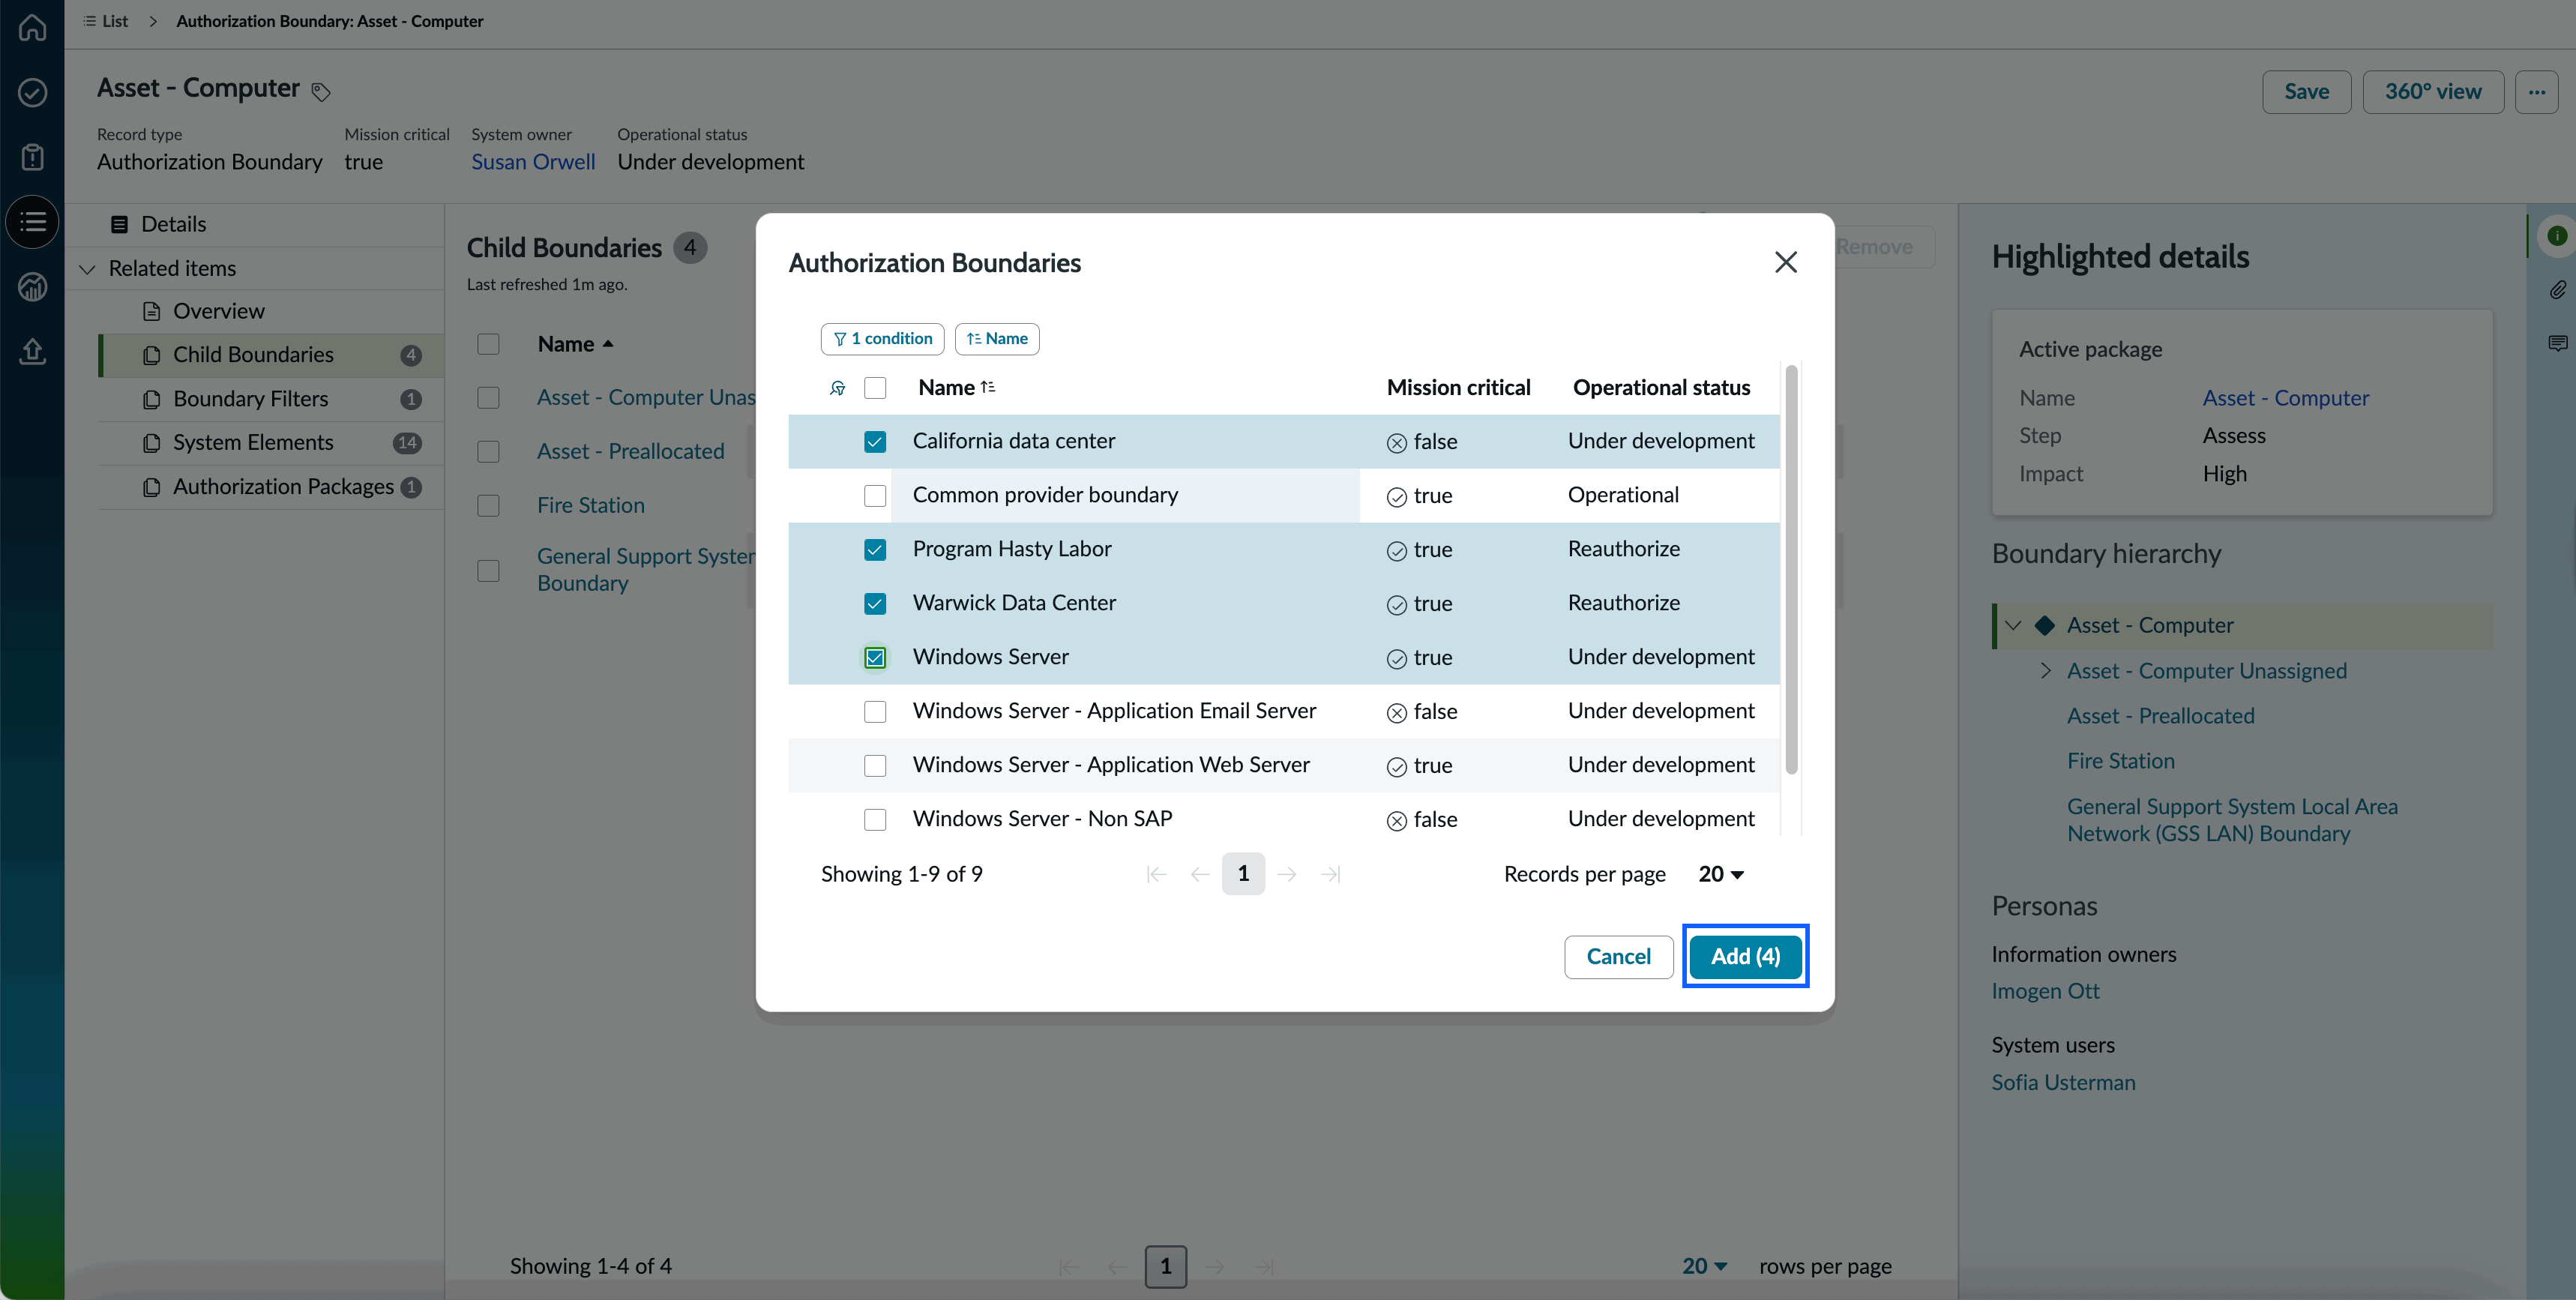Select page 1 in Child Boundaries footer
Screen dimensions: 2576x1300
tap(1165, 1267)
